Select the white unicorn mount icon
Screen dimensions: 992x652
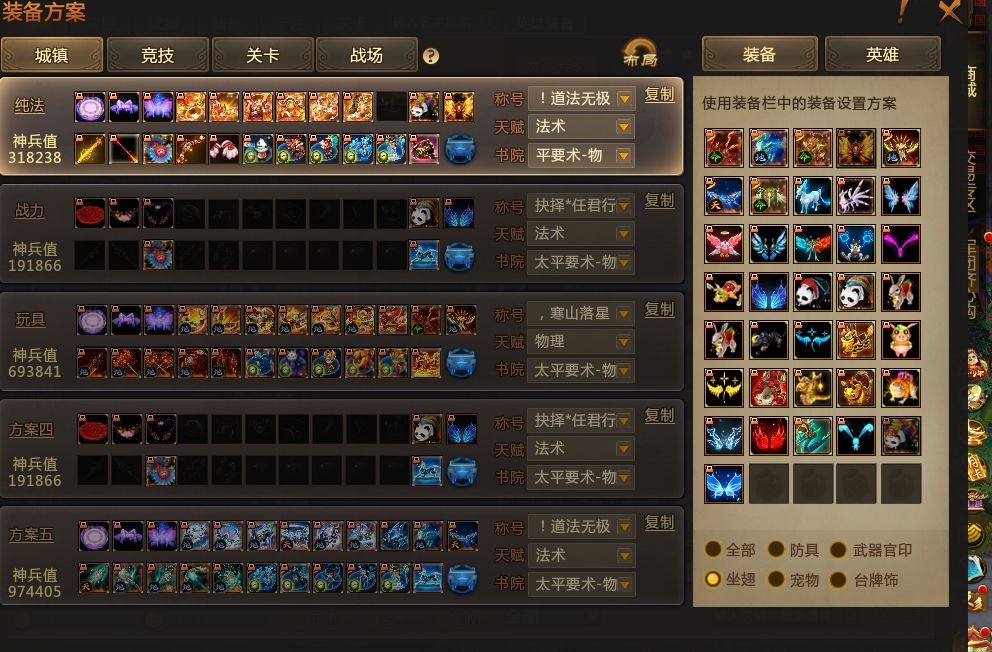(x=812, y=196)
